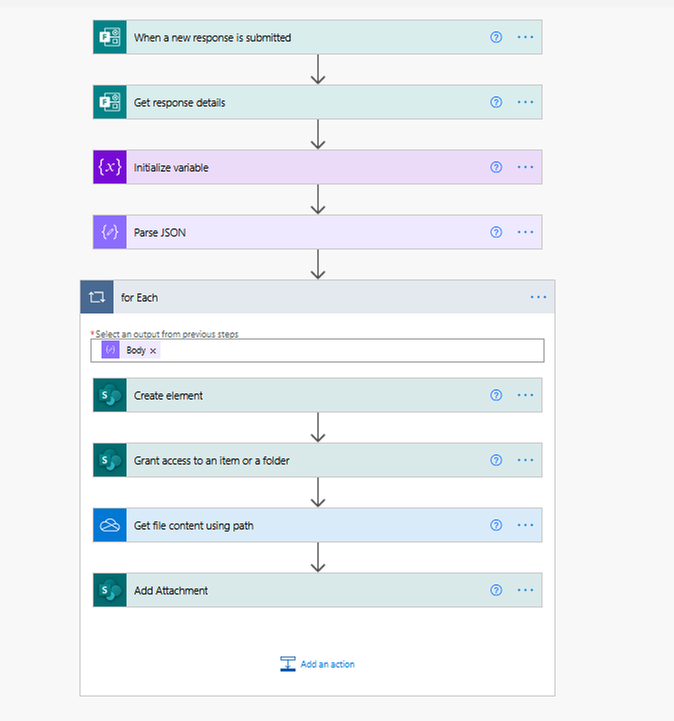Expand the Get file content using path step
This screenshot has height=721, width=674.
click(300, 525)
